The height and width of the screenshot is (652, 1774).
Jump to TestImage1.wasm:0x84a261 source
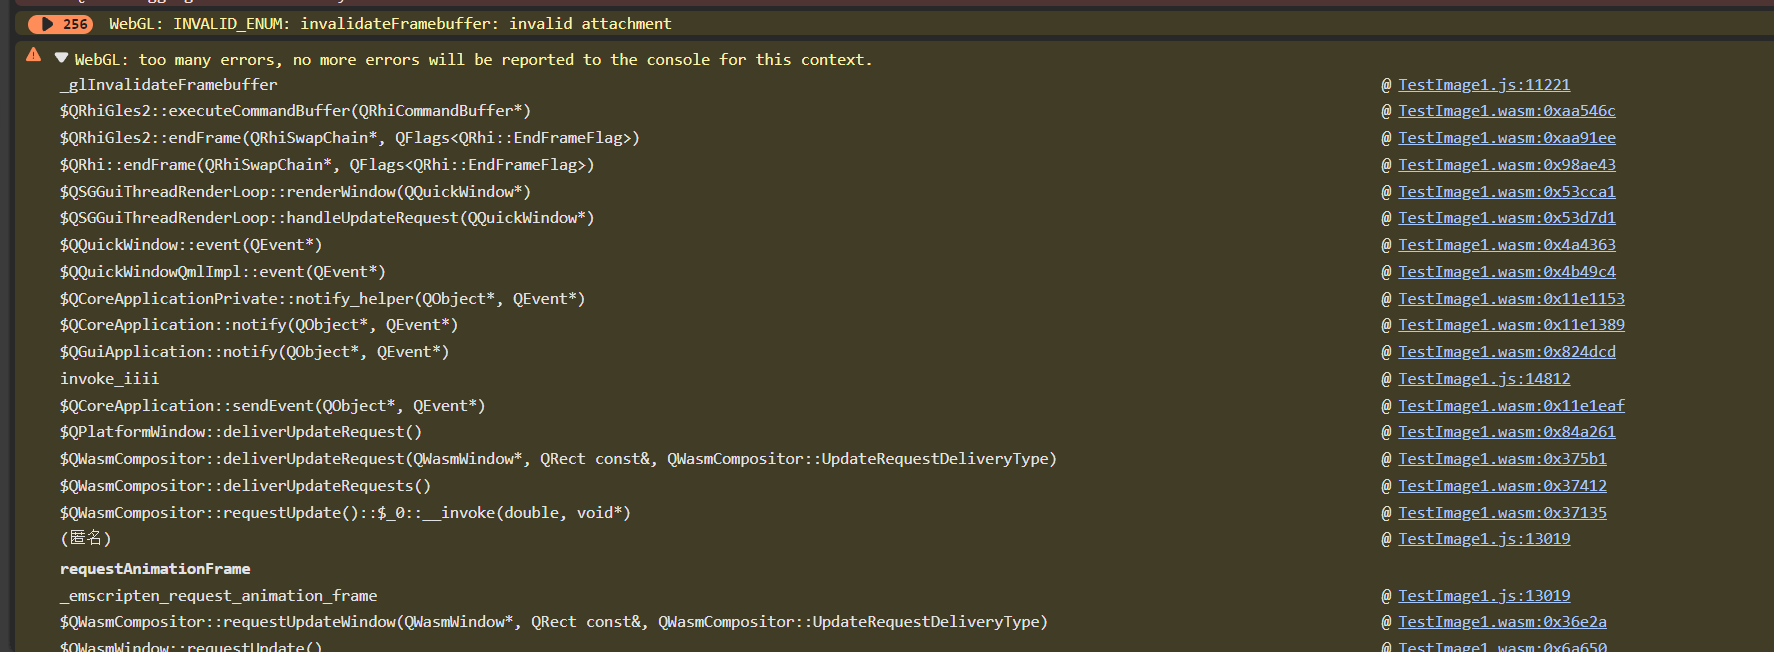tap(1506, 432)
